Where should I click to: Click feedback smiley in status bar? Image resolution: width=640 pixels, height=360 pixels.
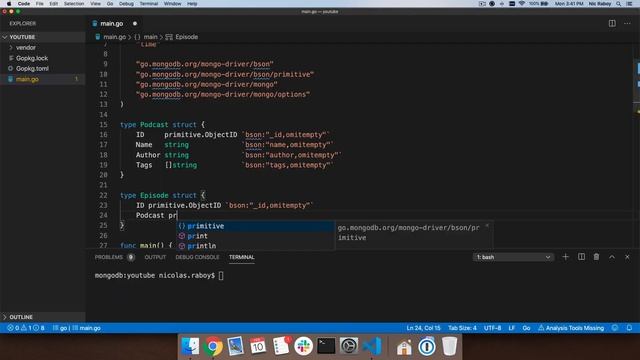pyautogui.click(x=615, y=328)
